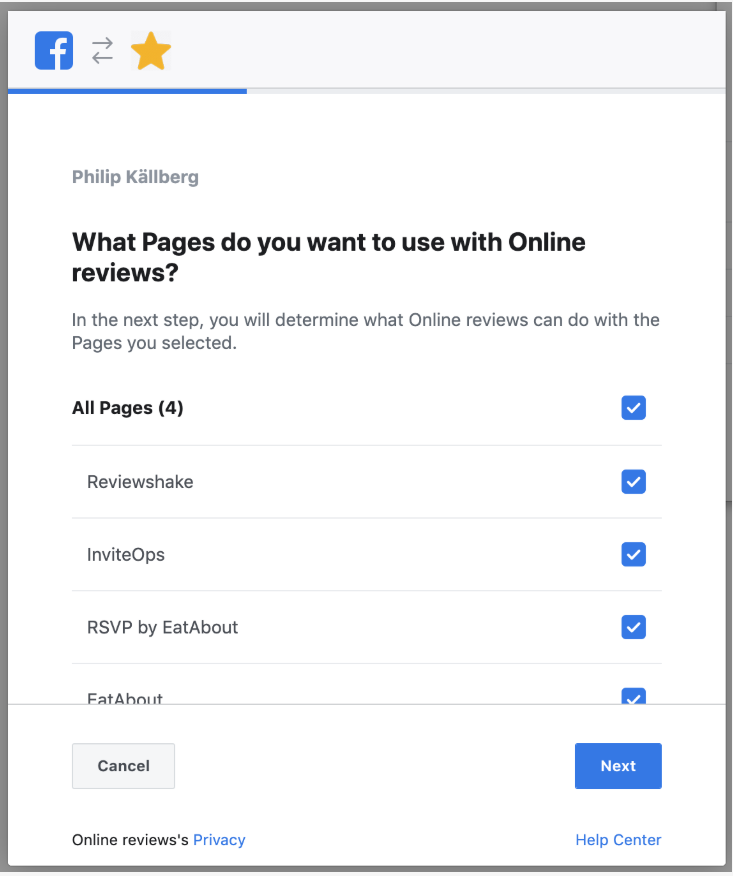
Task: Click the Philip Källberg account name
Action: [x=135, y=177]
